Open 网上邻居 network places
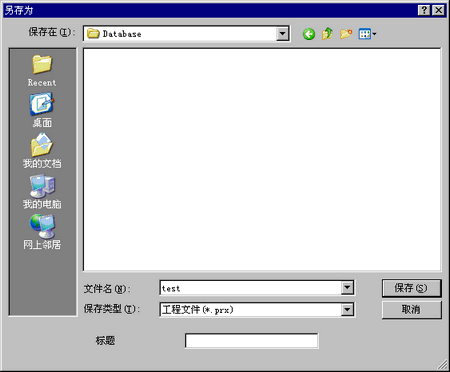The height and width of the screenshot is (372, 450). (x=42, y=232)
